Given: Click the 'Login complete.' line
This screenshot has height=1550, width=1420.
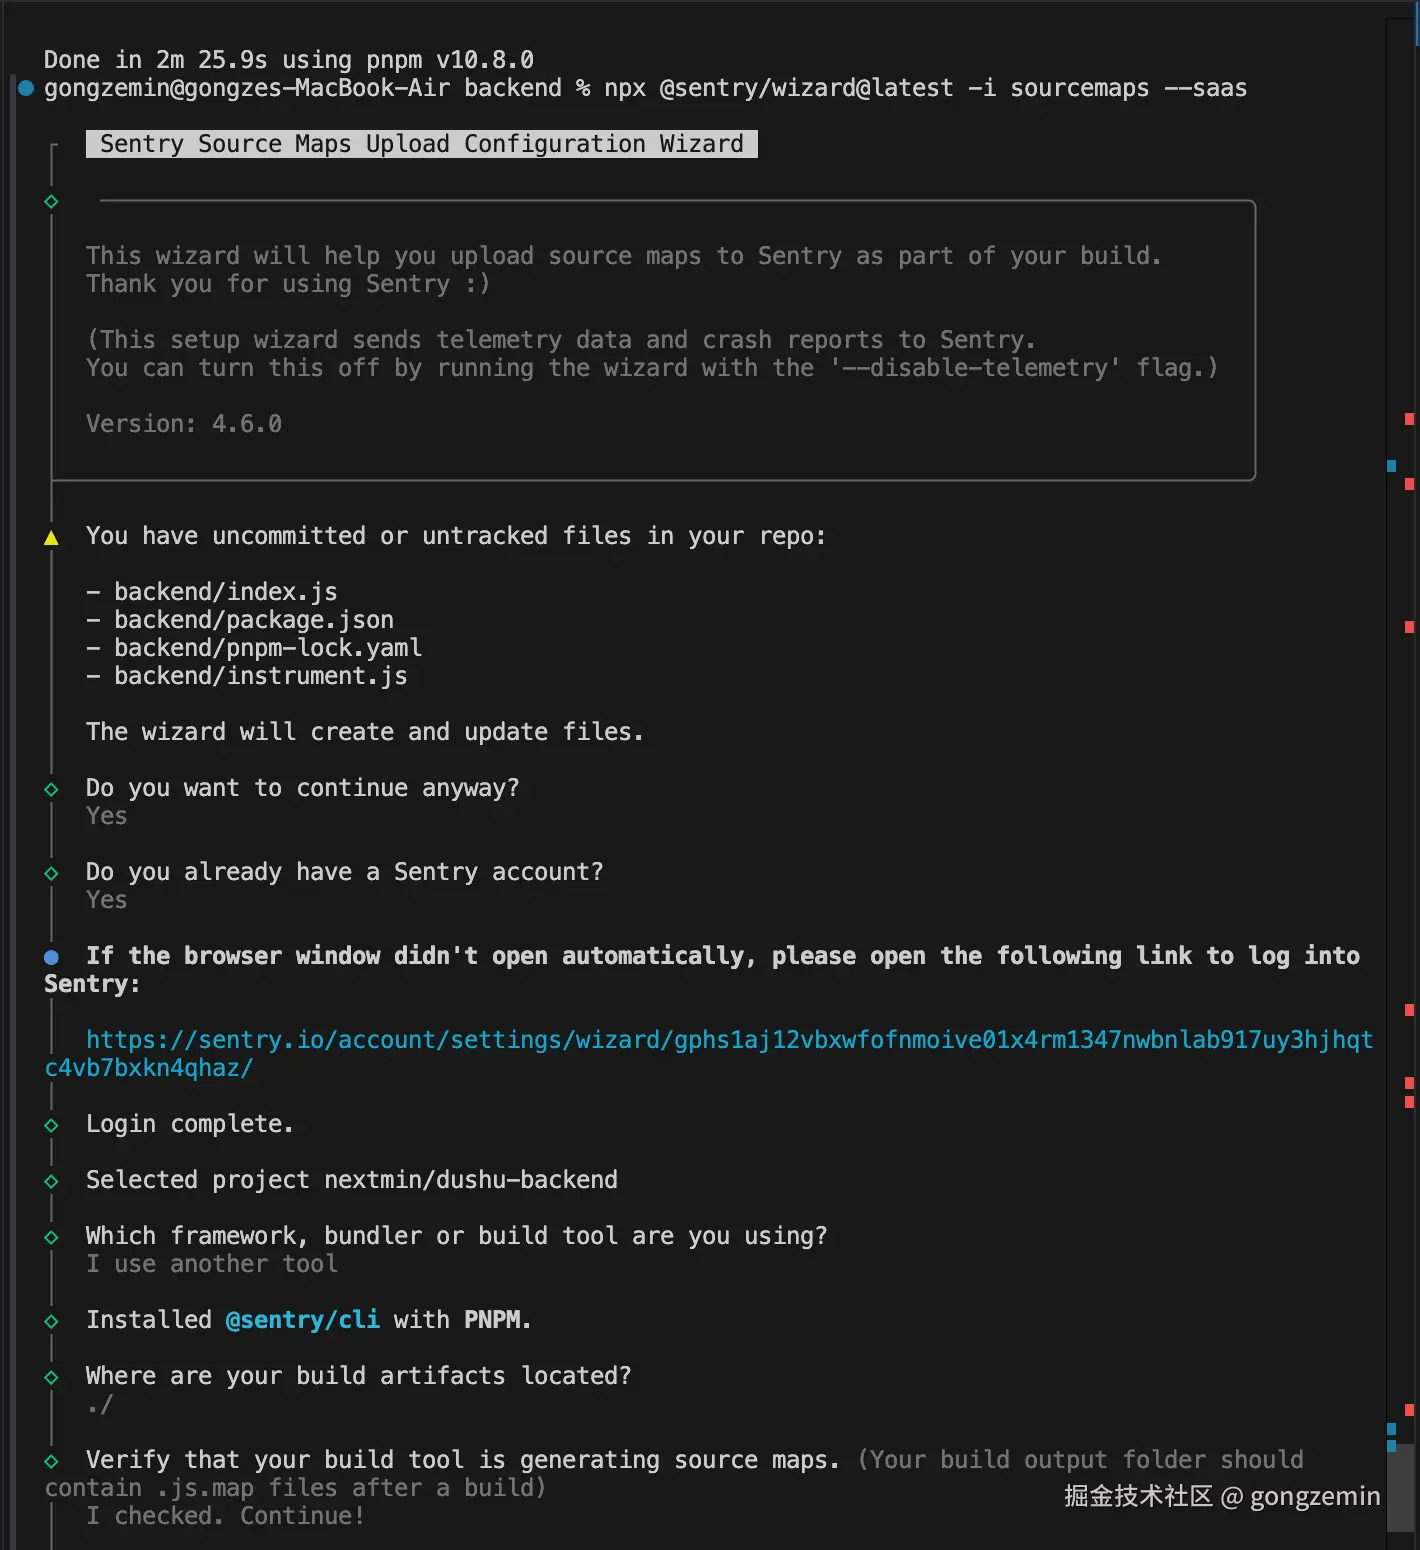Looking at the screenshot, I should click(x=190, y=1124).
